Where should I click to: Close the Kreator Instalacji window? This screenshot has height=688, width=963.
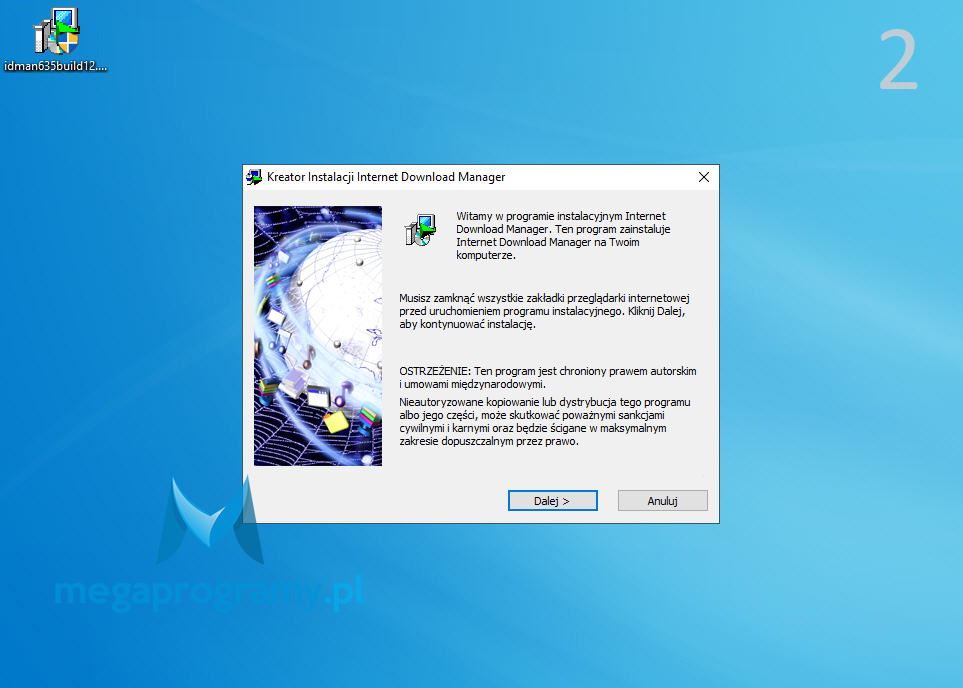(704, 178)
